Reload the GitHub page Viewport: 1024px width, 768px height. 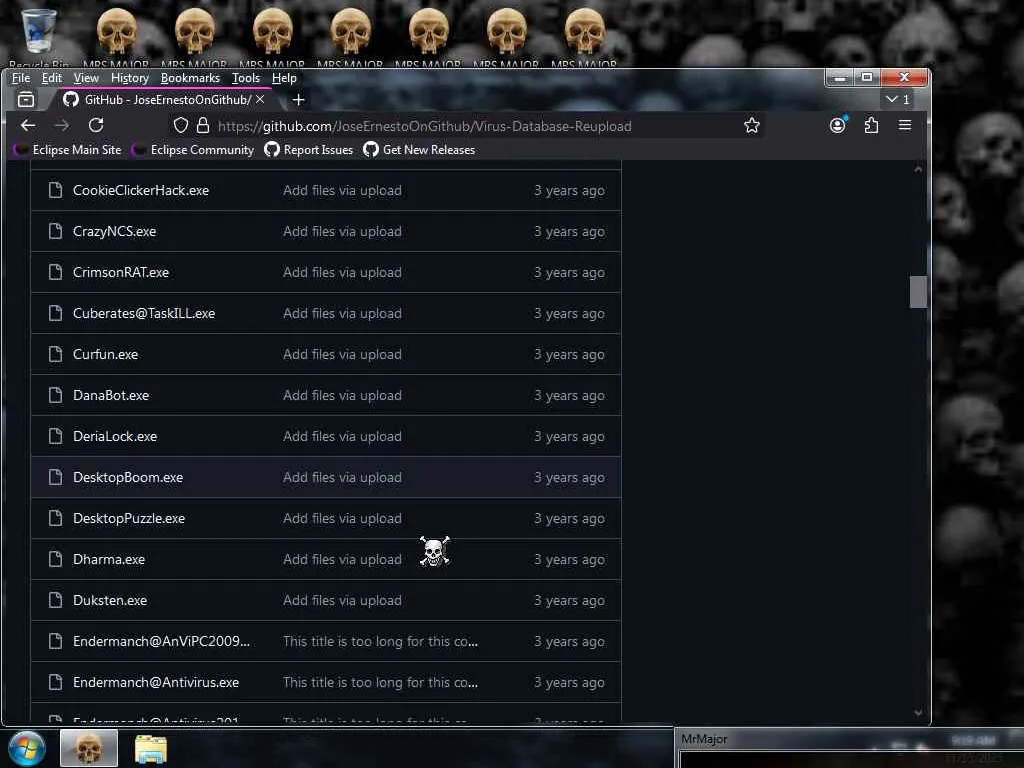[96, 125]
